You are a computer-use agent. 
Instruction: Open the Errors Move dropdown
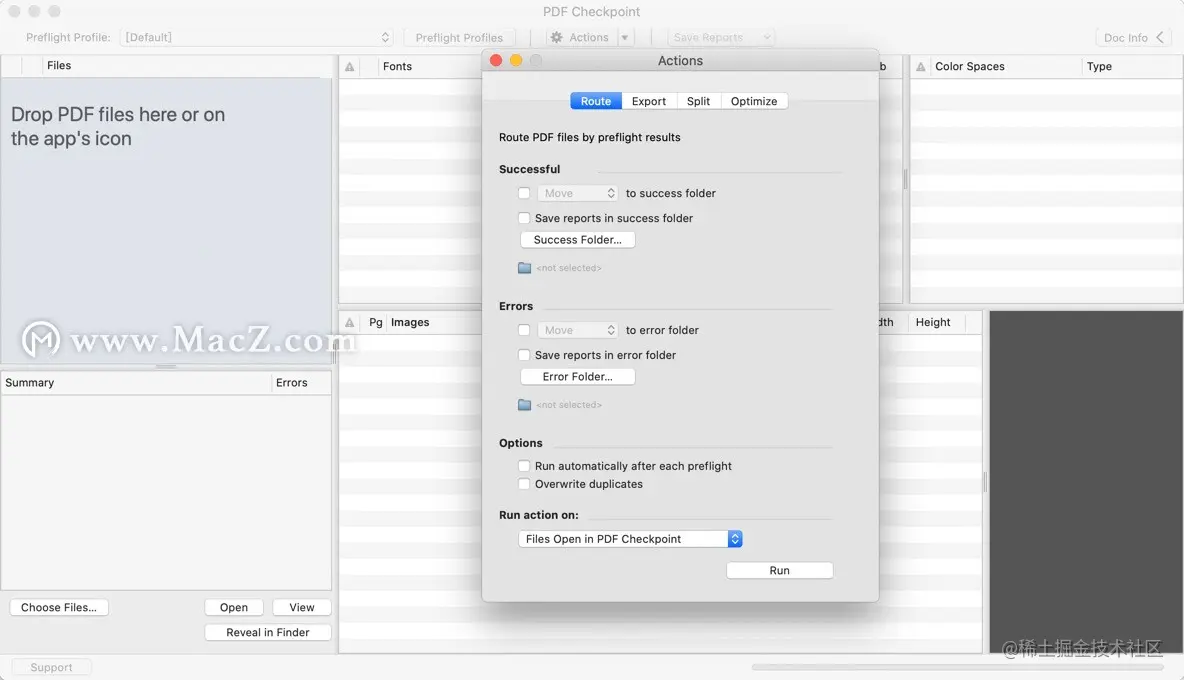click(578, 330)
